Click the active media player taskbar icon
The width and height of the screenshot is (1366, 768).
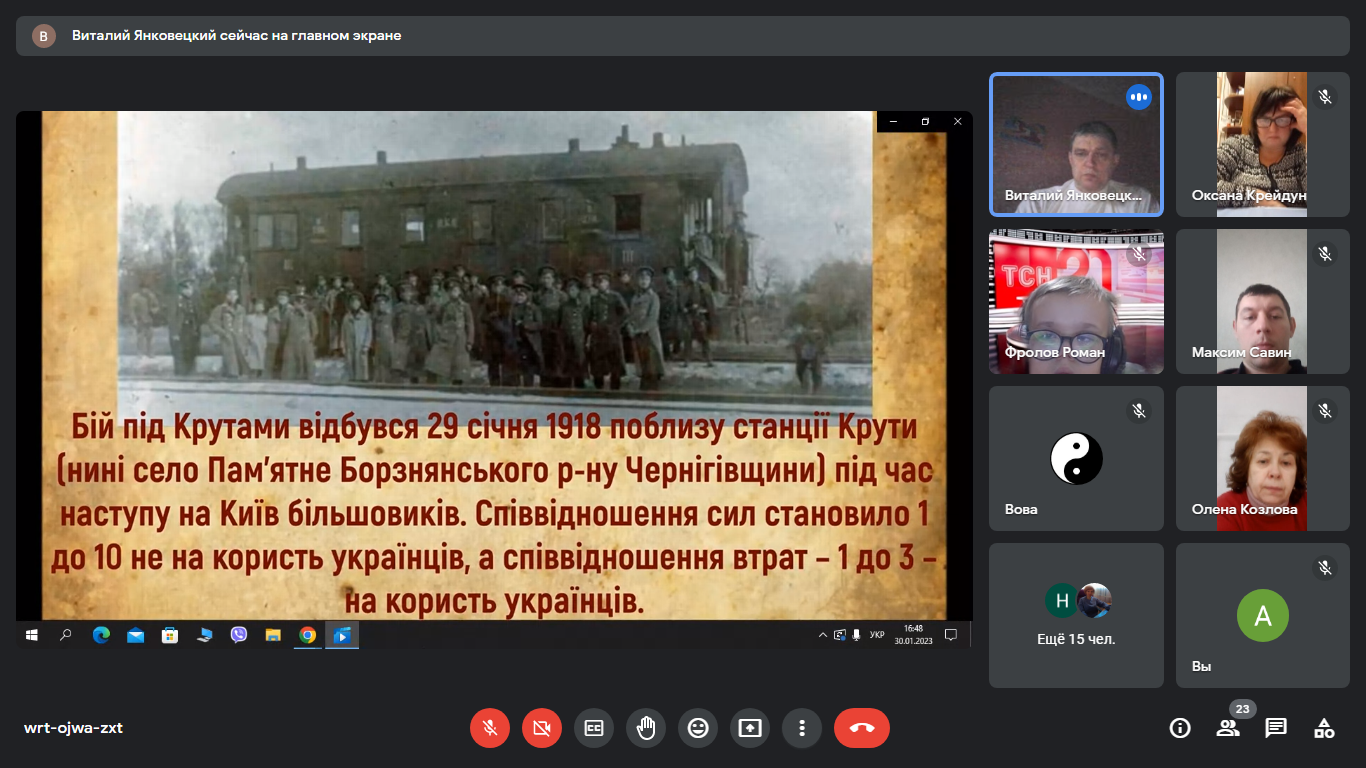(x=342, y=634)
